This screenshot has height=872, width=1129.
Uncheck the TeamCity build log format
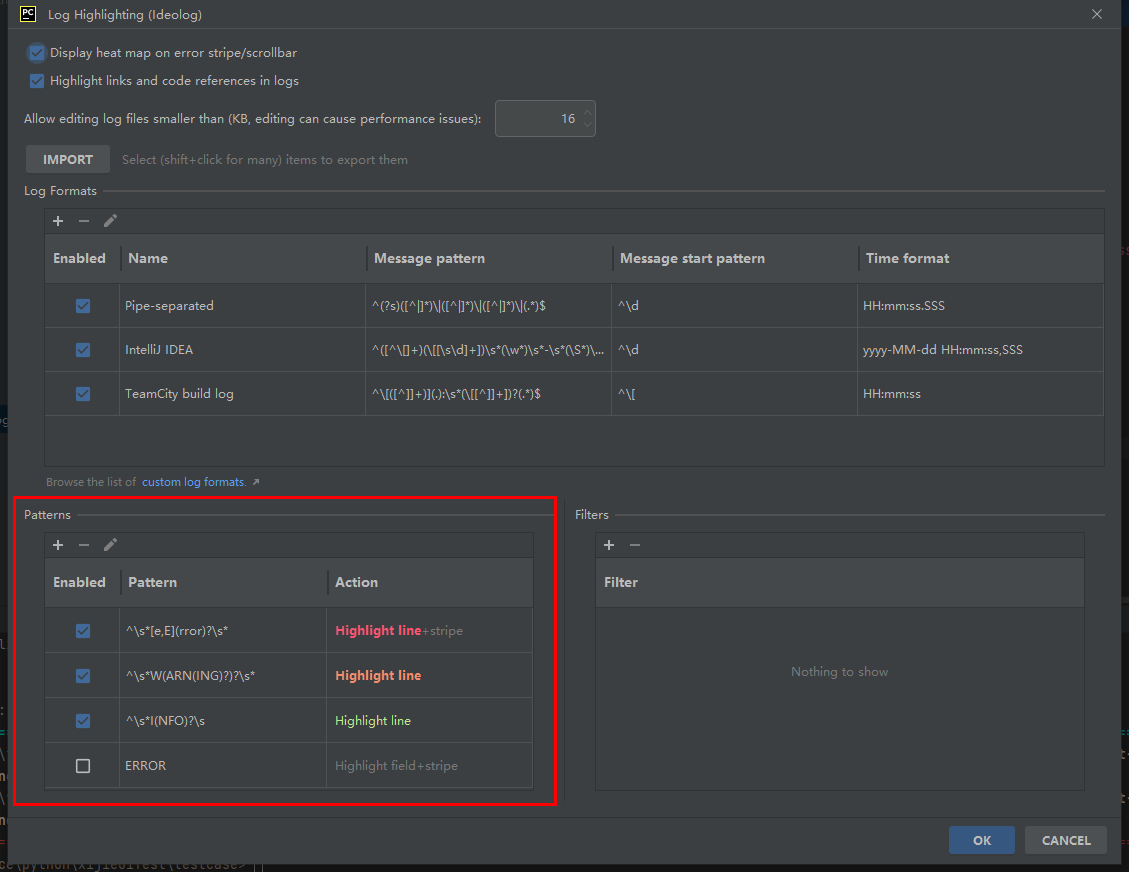point(83,394)
